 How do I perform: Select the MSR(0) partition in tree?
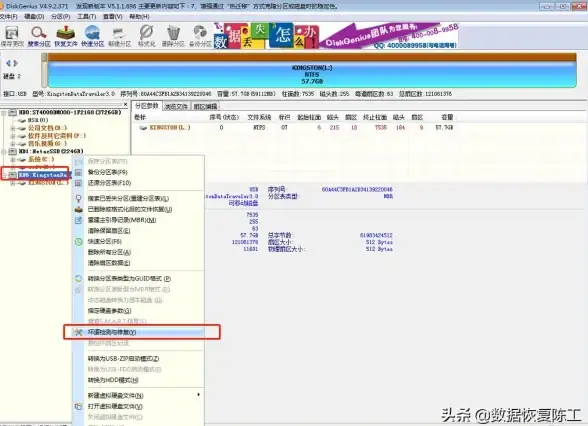(38, 120)
